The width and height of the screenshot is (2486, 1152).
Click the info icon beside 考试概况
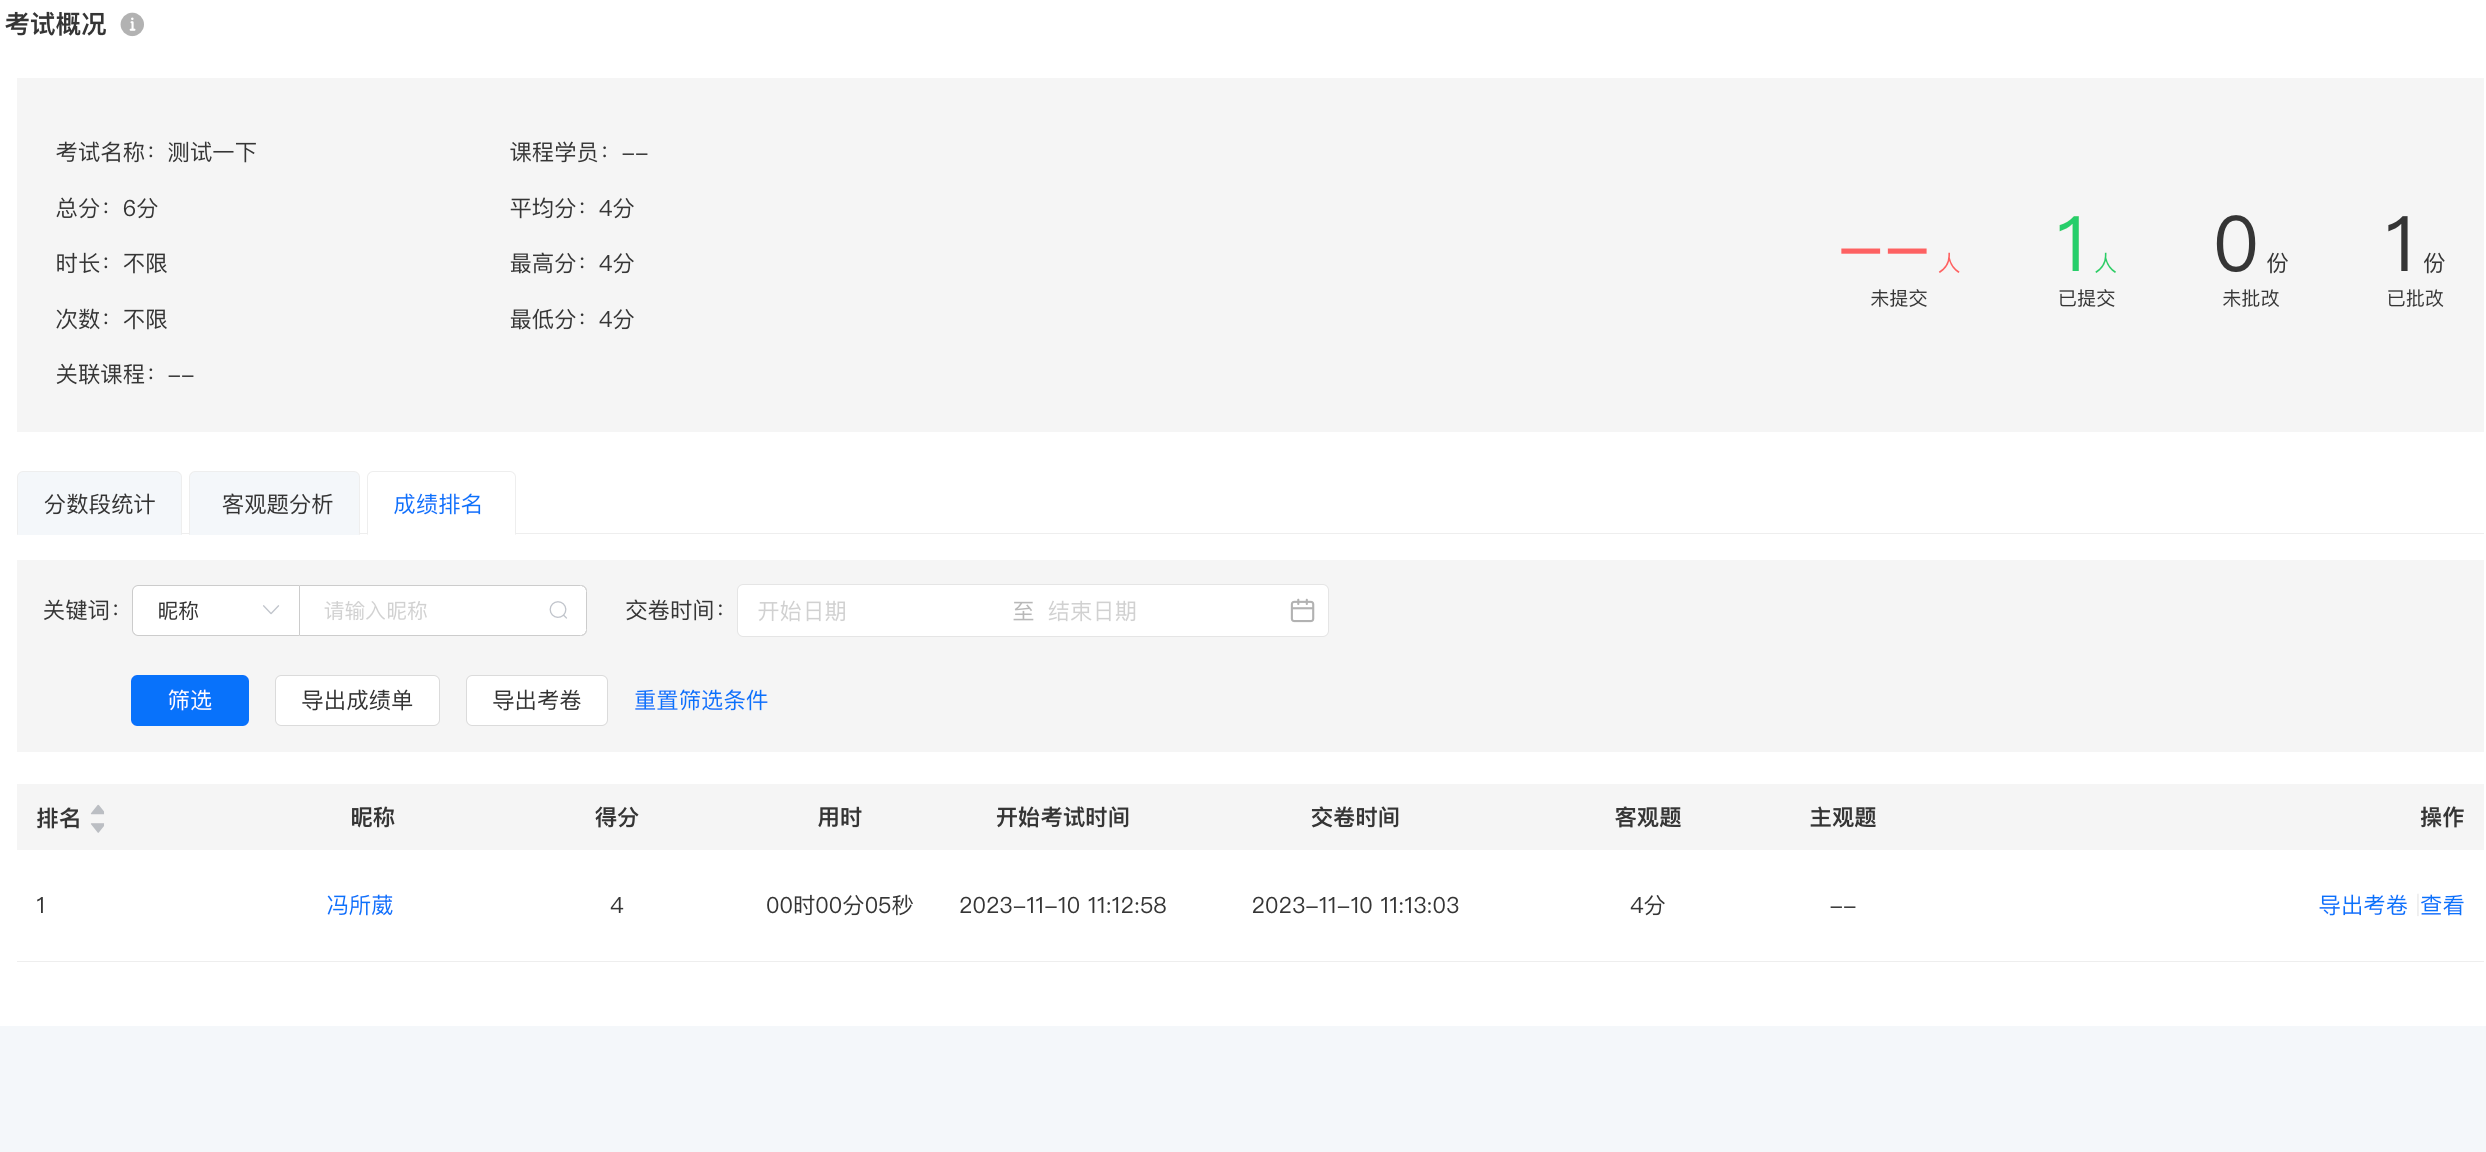coord(132,25)
